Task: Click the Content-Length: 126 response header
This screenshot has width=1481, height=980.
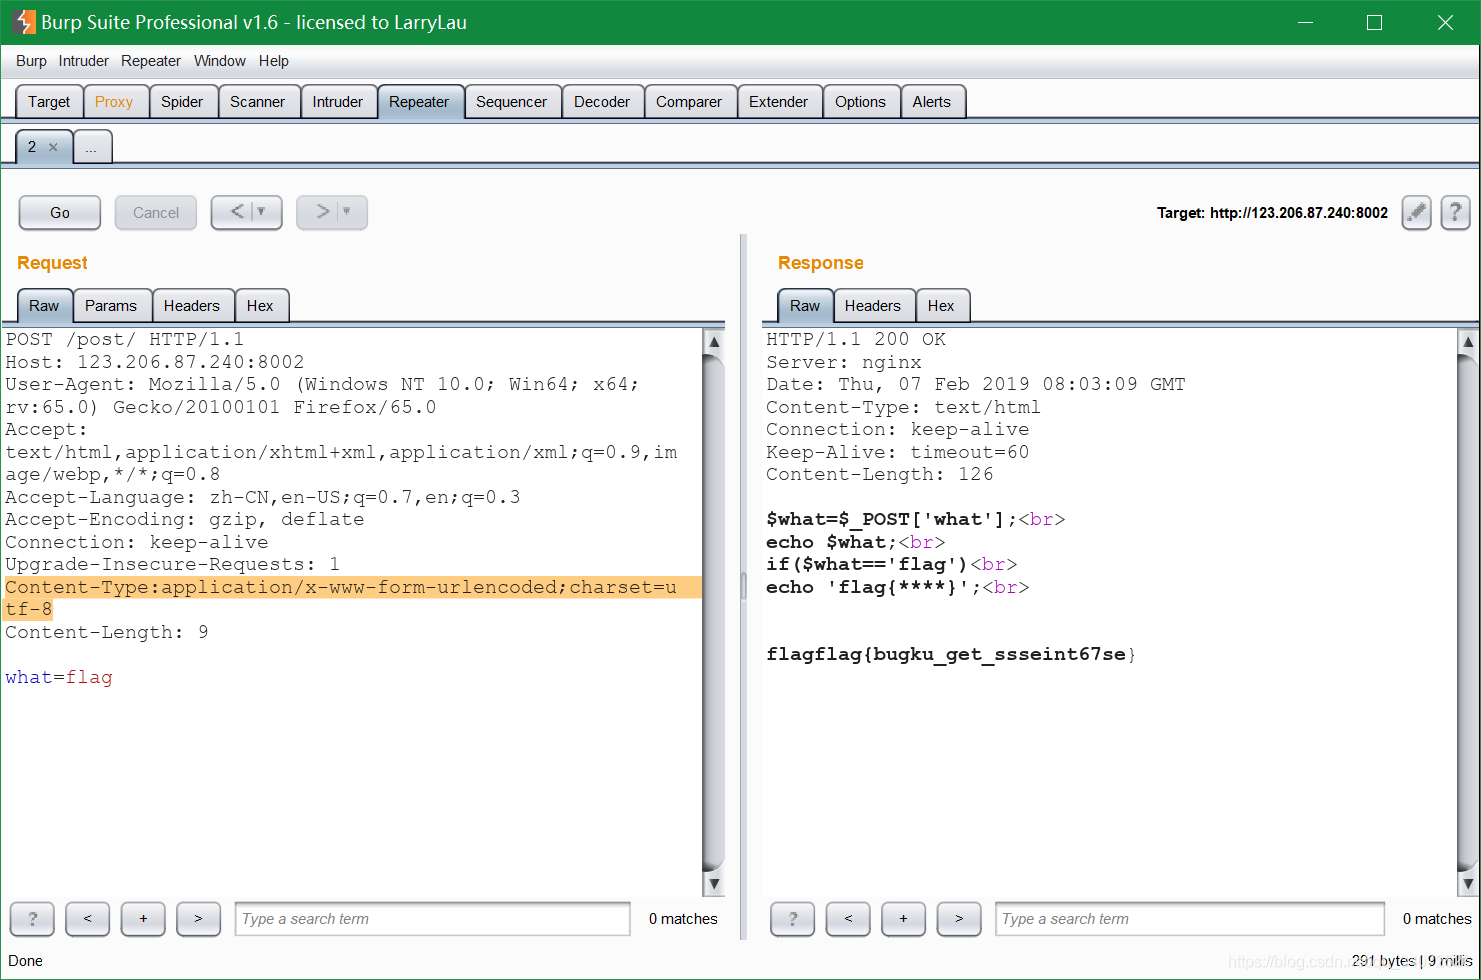Action: (x=880, y=474)
